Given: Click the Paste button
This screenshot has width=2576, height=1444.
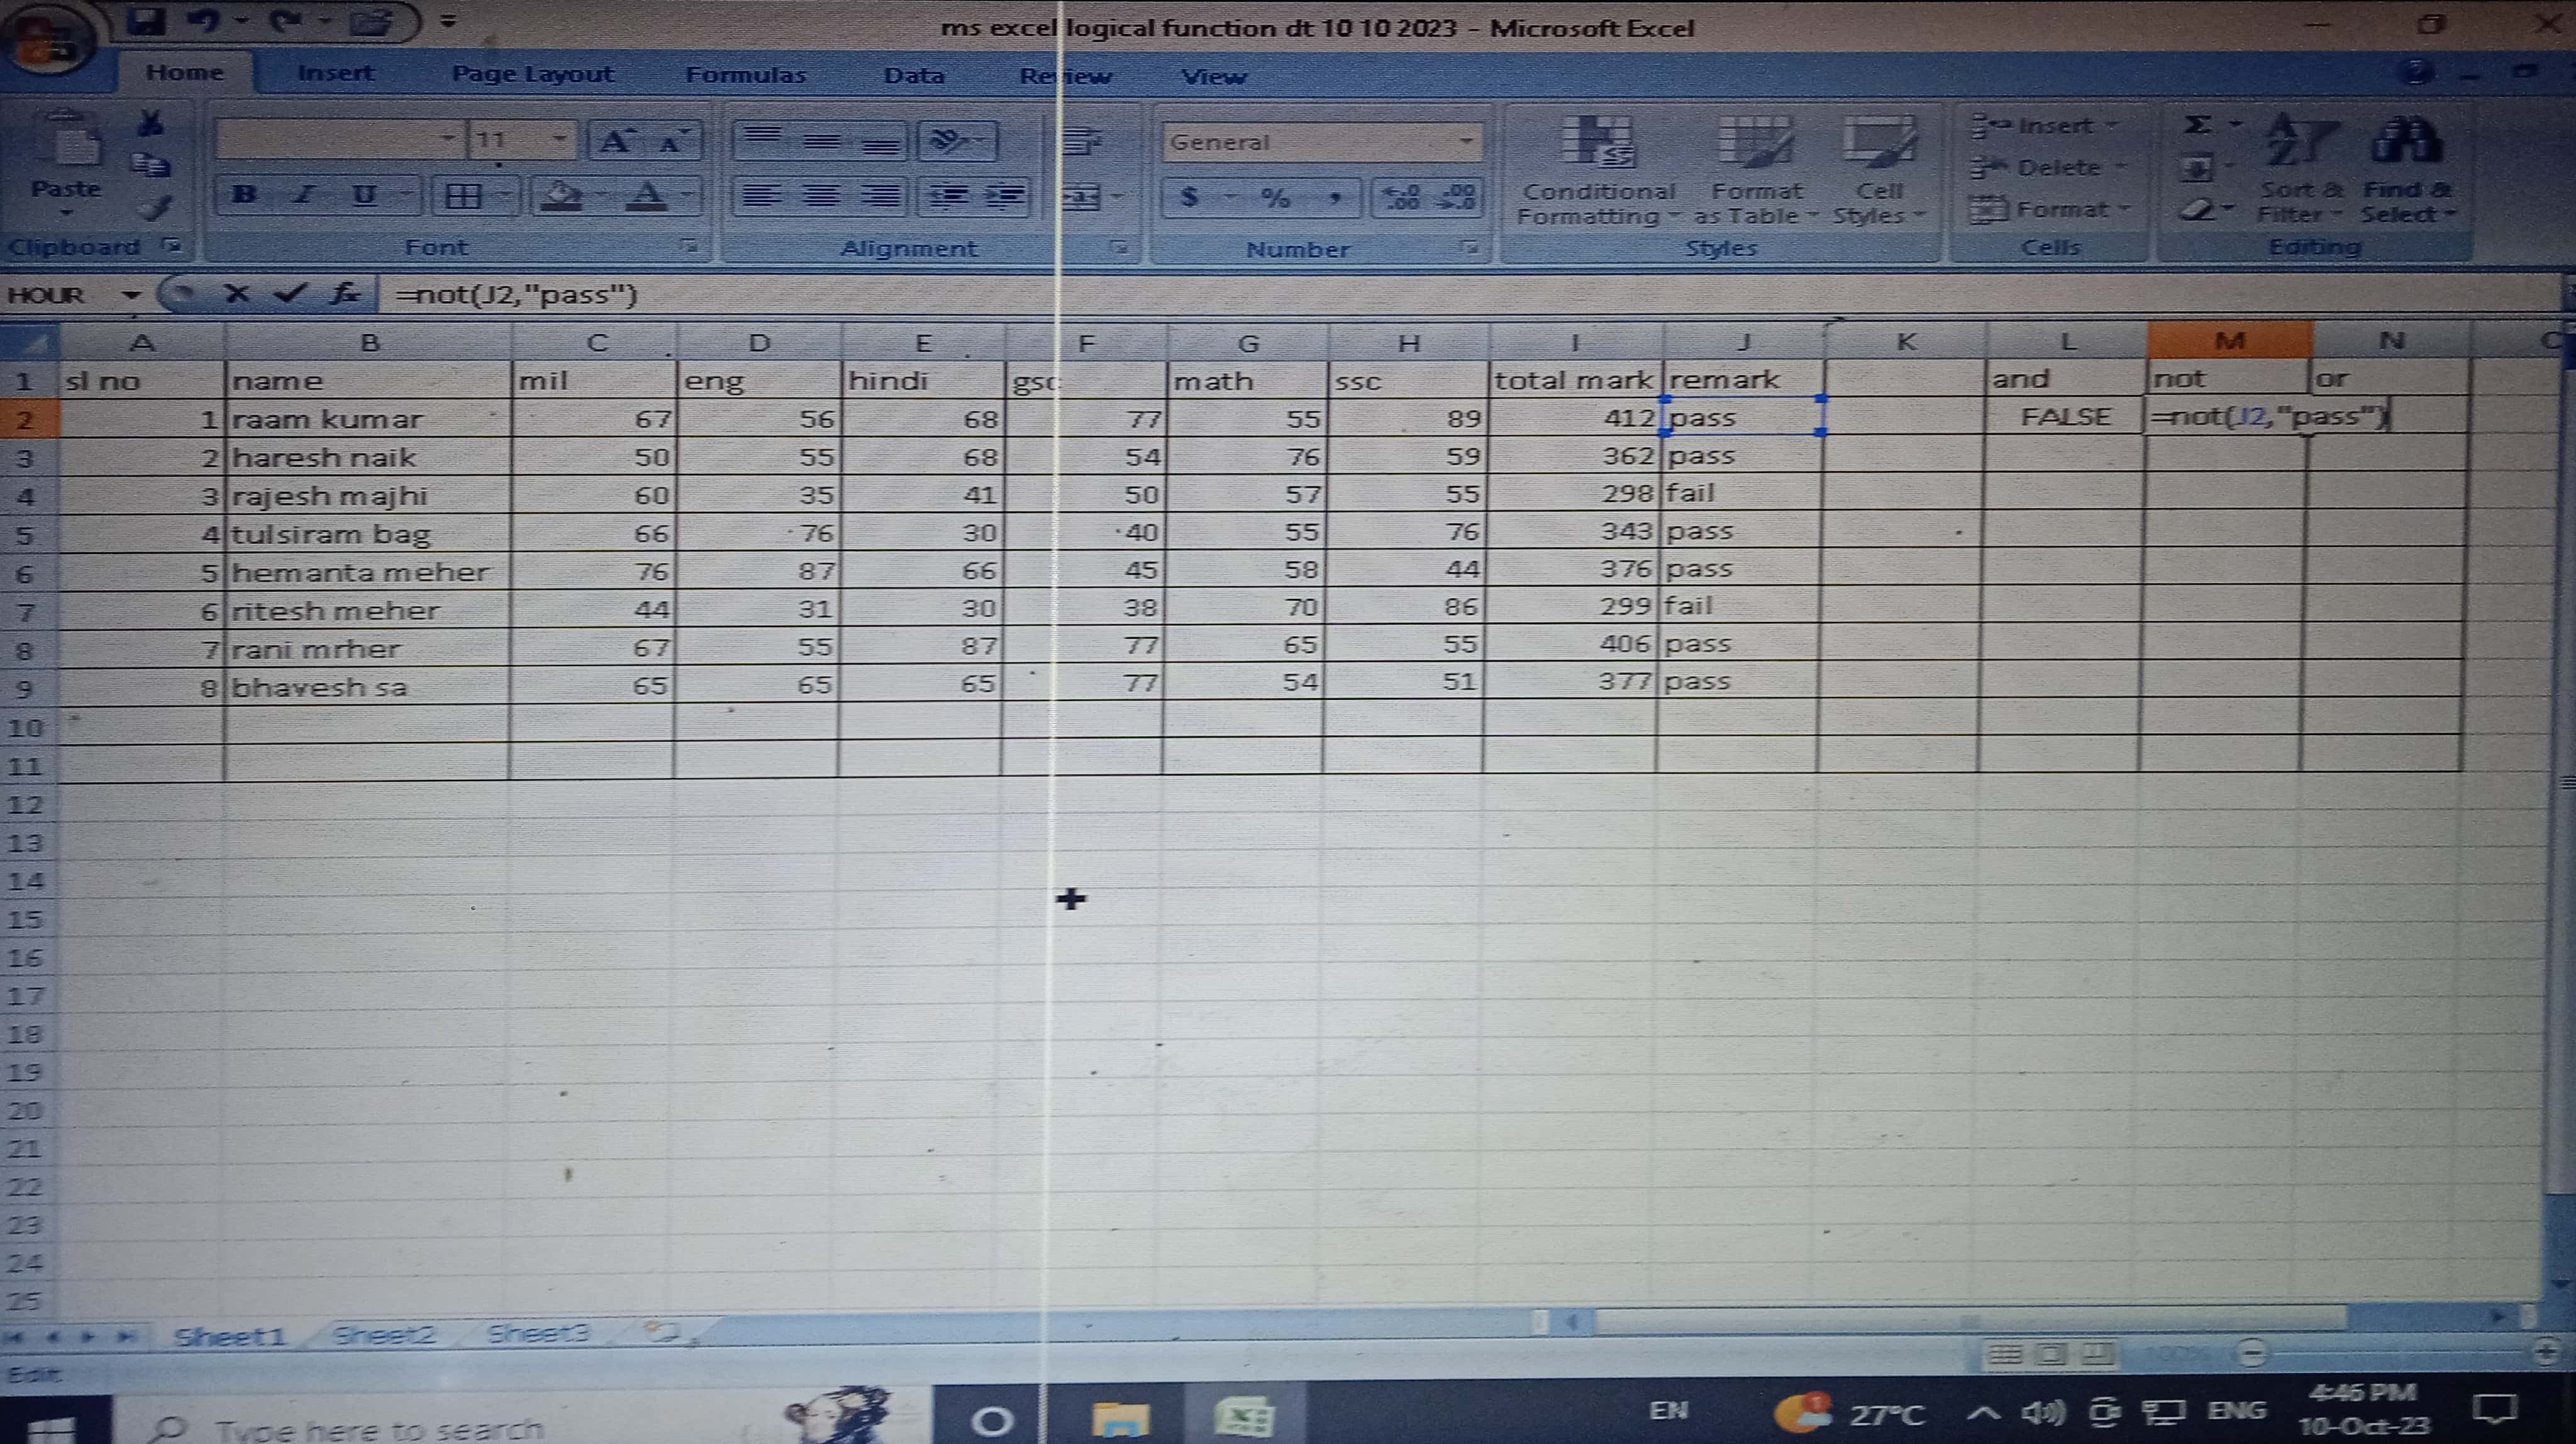Looking at the screenshot, I should tap(66, 160).
